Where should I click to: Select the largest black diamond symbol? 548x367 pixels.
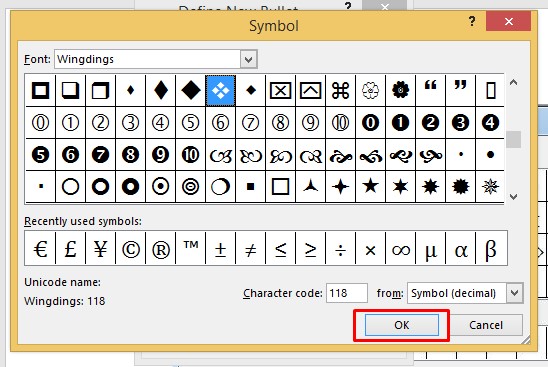coord(190,91)
